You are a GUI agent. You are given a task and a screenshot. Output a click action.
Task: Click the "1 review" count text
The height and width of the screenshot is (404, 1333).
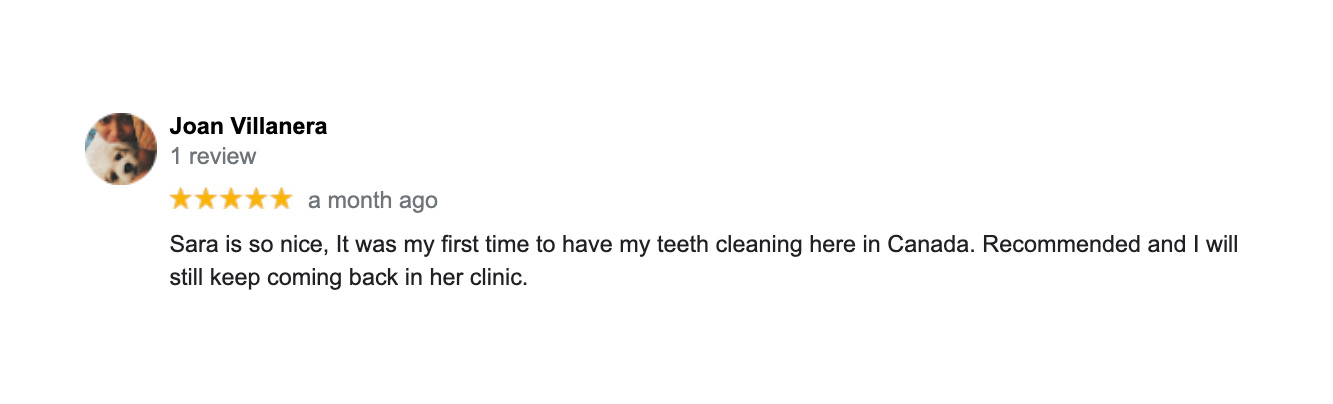pyautogui.click(x=213, y=156)
